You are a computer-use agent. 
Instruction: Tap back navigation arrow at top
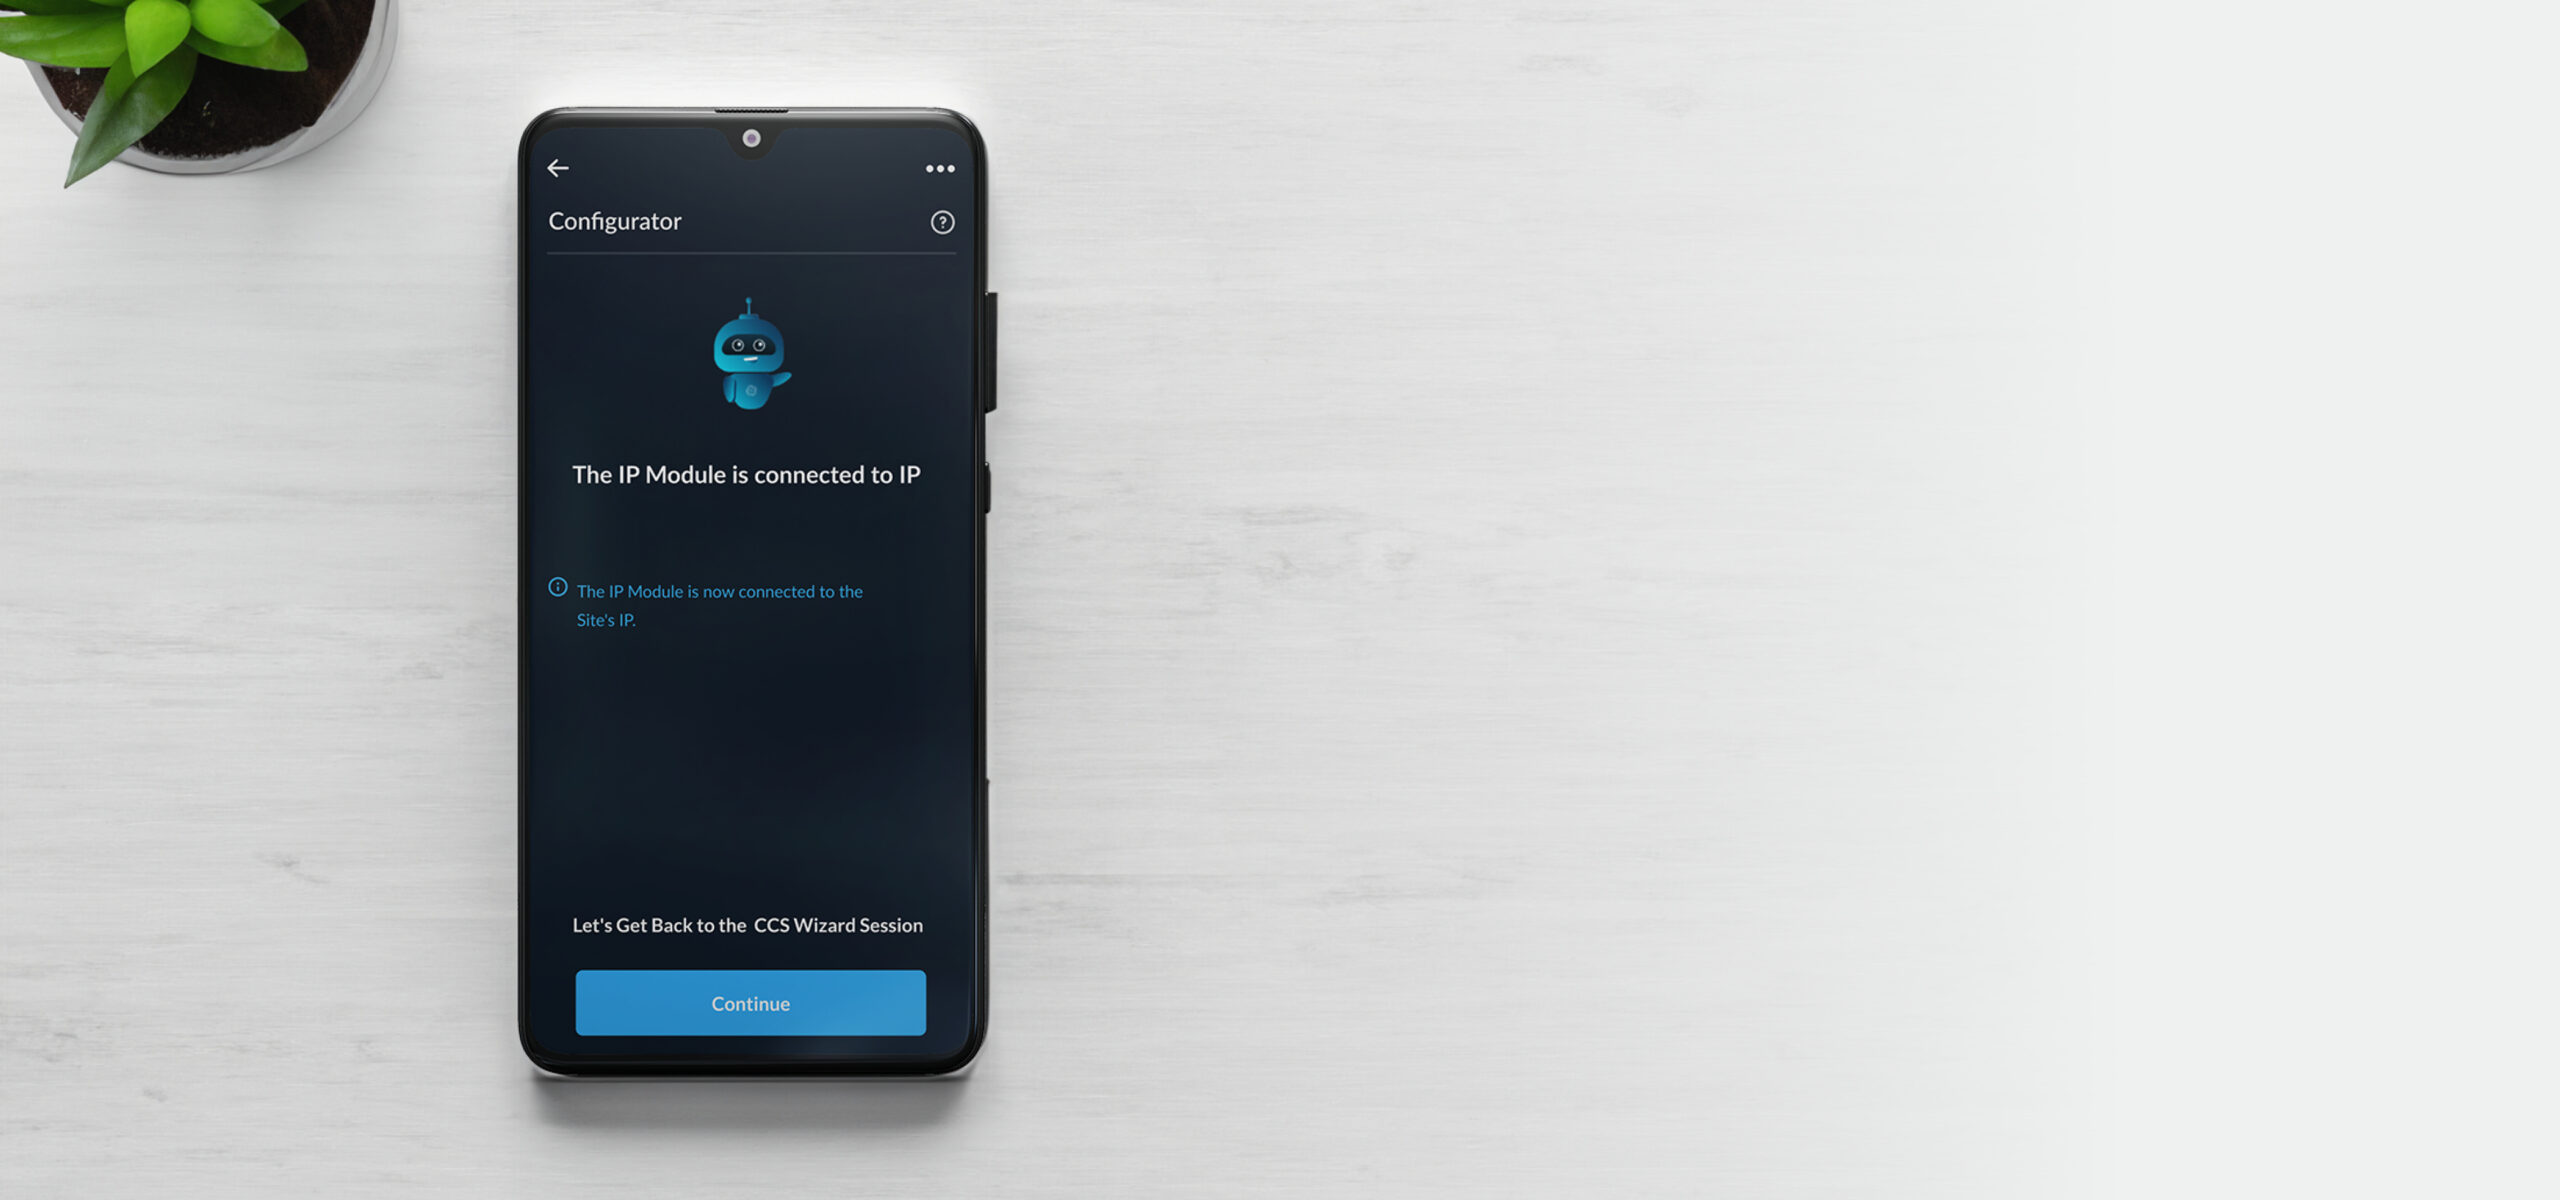(x=558, y=168)
